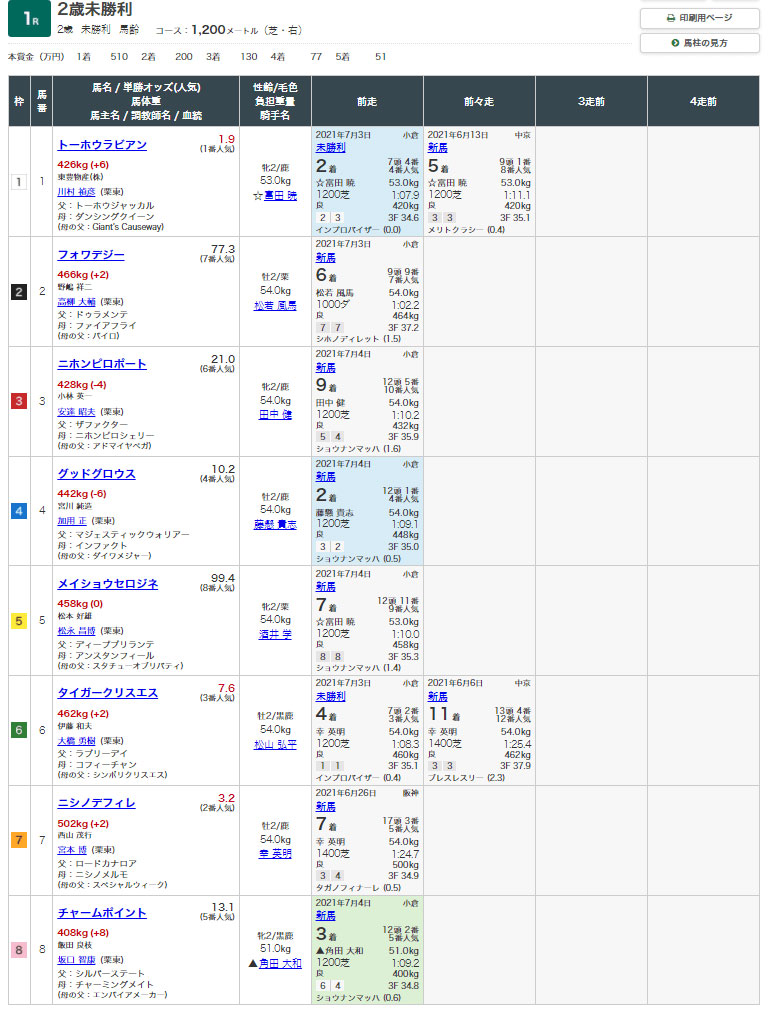Click the 前々走 column header
This screenshot has height=1014, width=773.
(x=479, y=101)
